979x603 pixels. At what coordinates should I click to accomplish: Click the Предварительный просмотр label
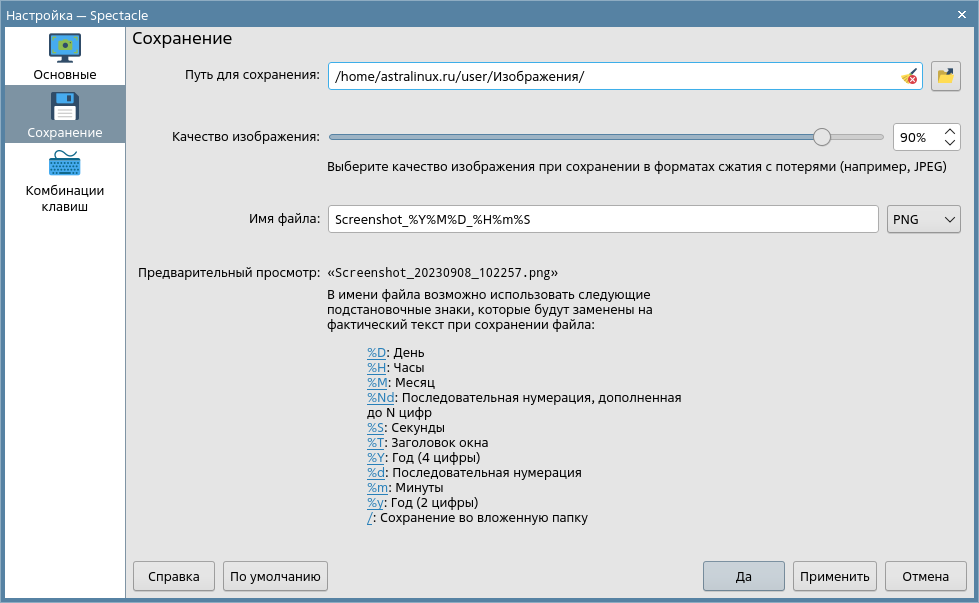[229, 273]
